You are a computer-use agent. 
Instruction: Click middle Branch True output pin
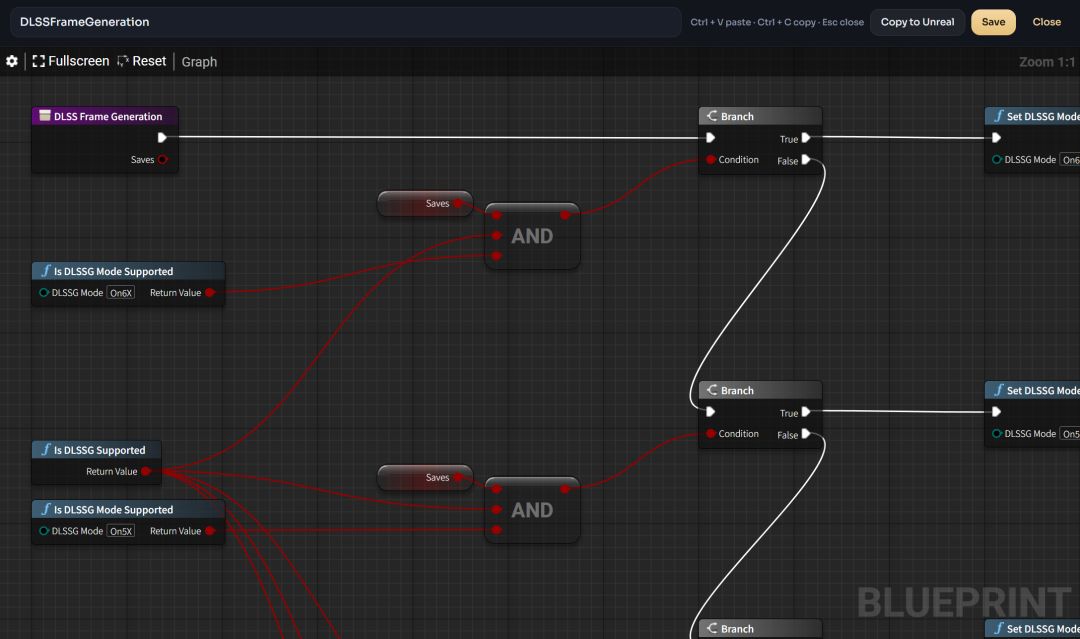806,412
